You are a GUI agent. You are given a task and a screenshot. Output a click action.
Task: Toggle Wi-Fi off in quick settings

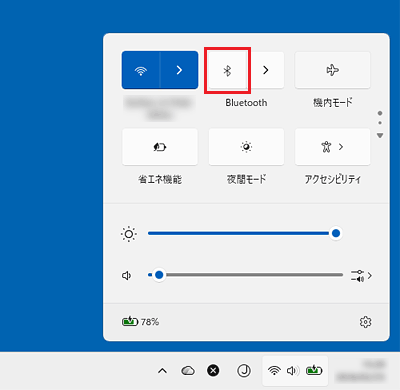(141, 70)
